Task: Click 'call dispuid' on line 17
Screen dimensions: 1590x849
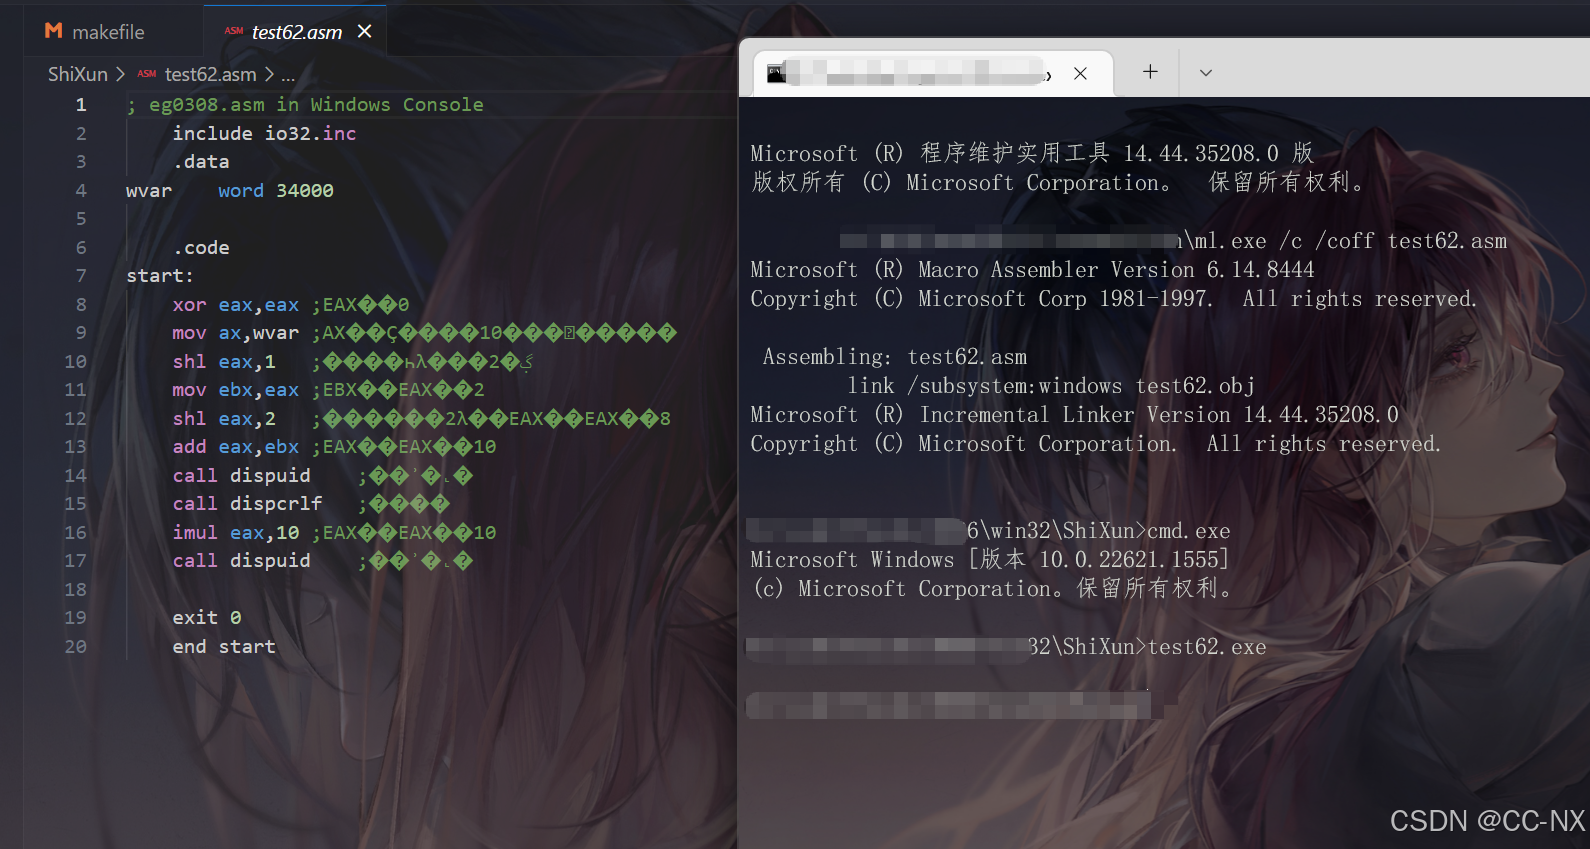Action: click(x=241, y=561)
